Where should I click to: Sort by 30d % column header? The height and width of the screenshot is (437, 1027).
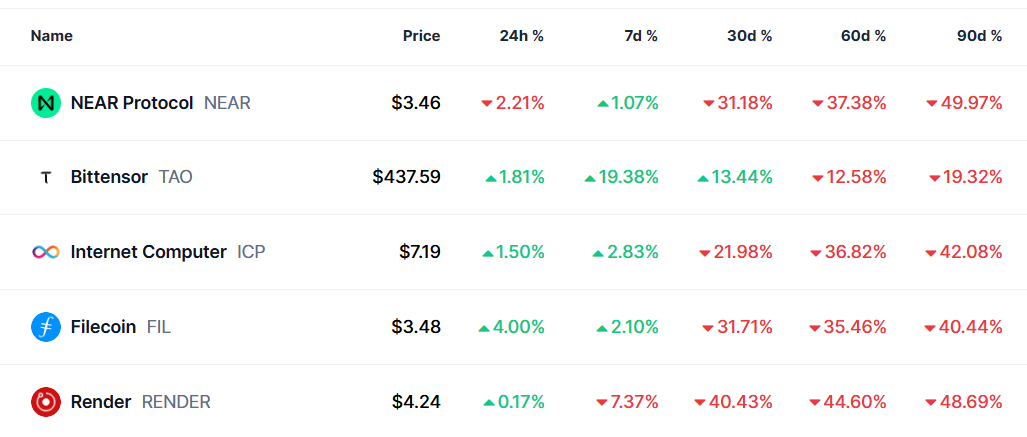[x=750, y=36]
